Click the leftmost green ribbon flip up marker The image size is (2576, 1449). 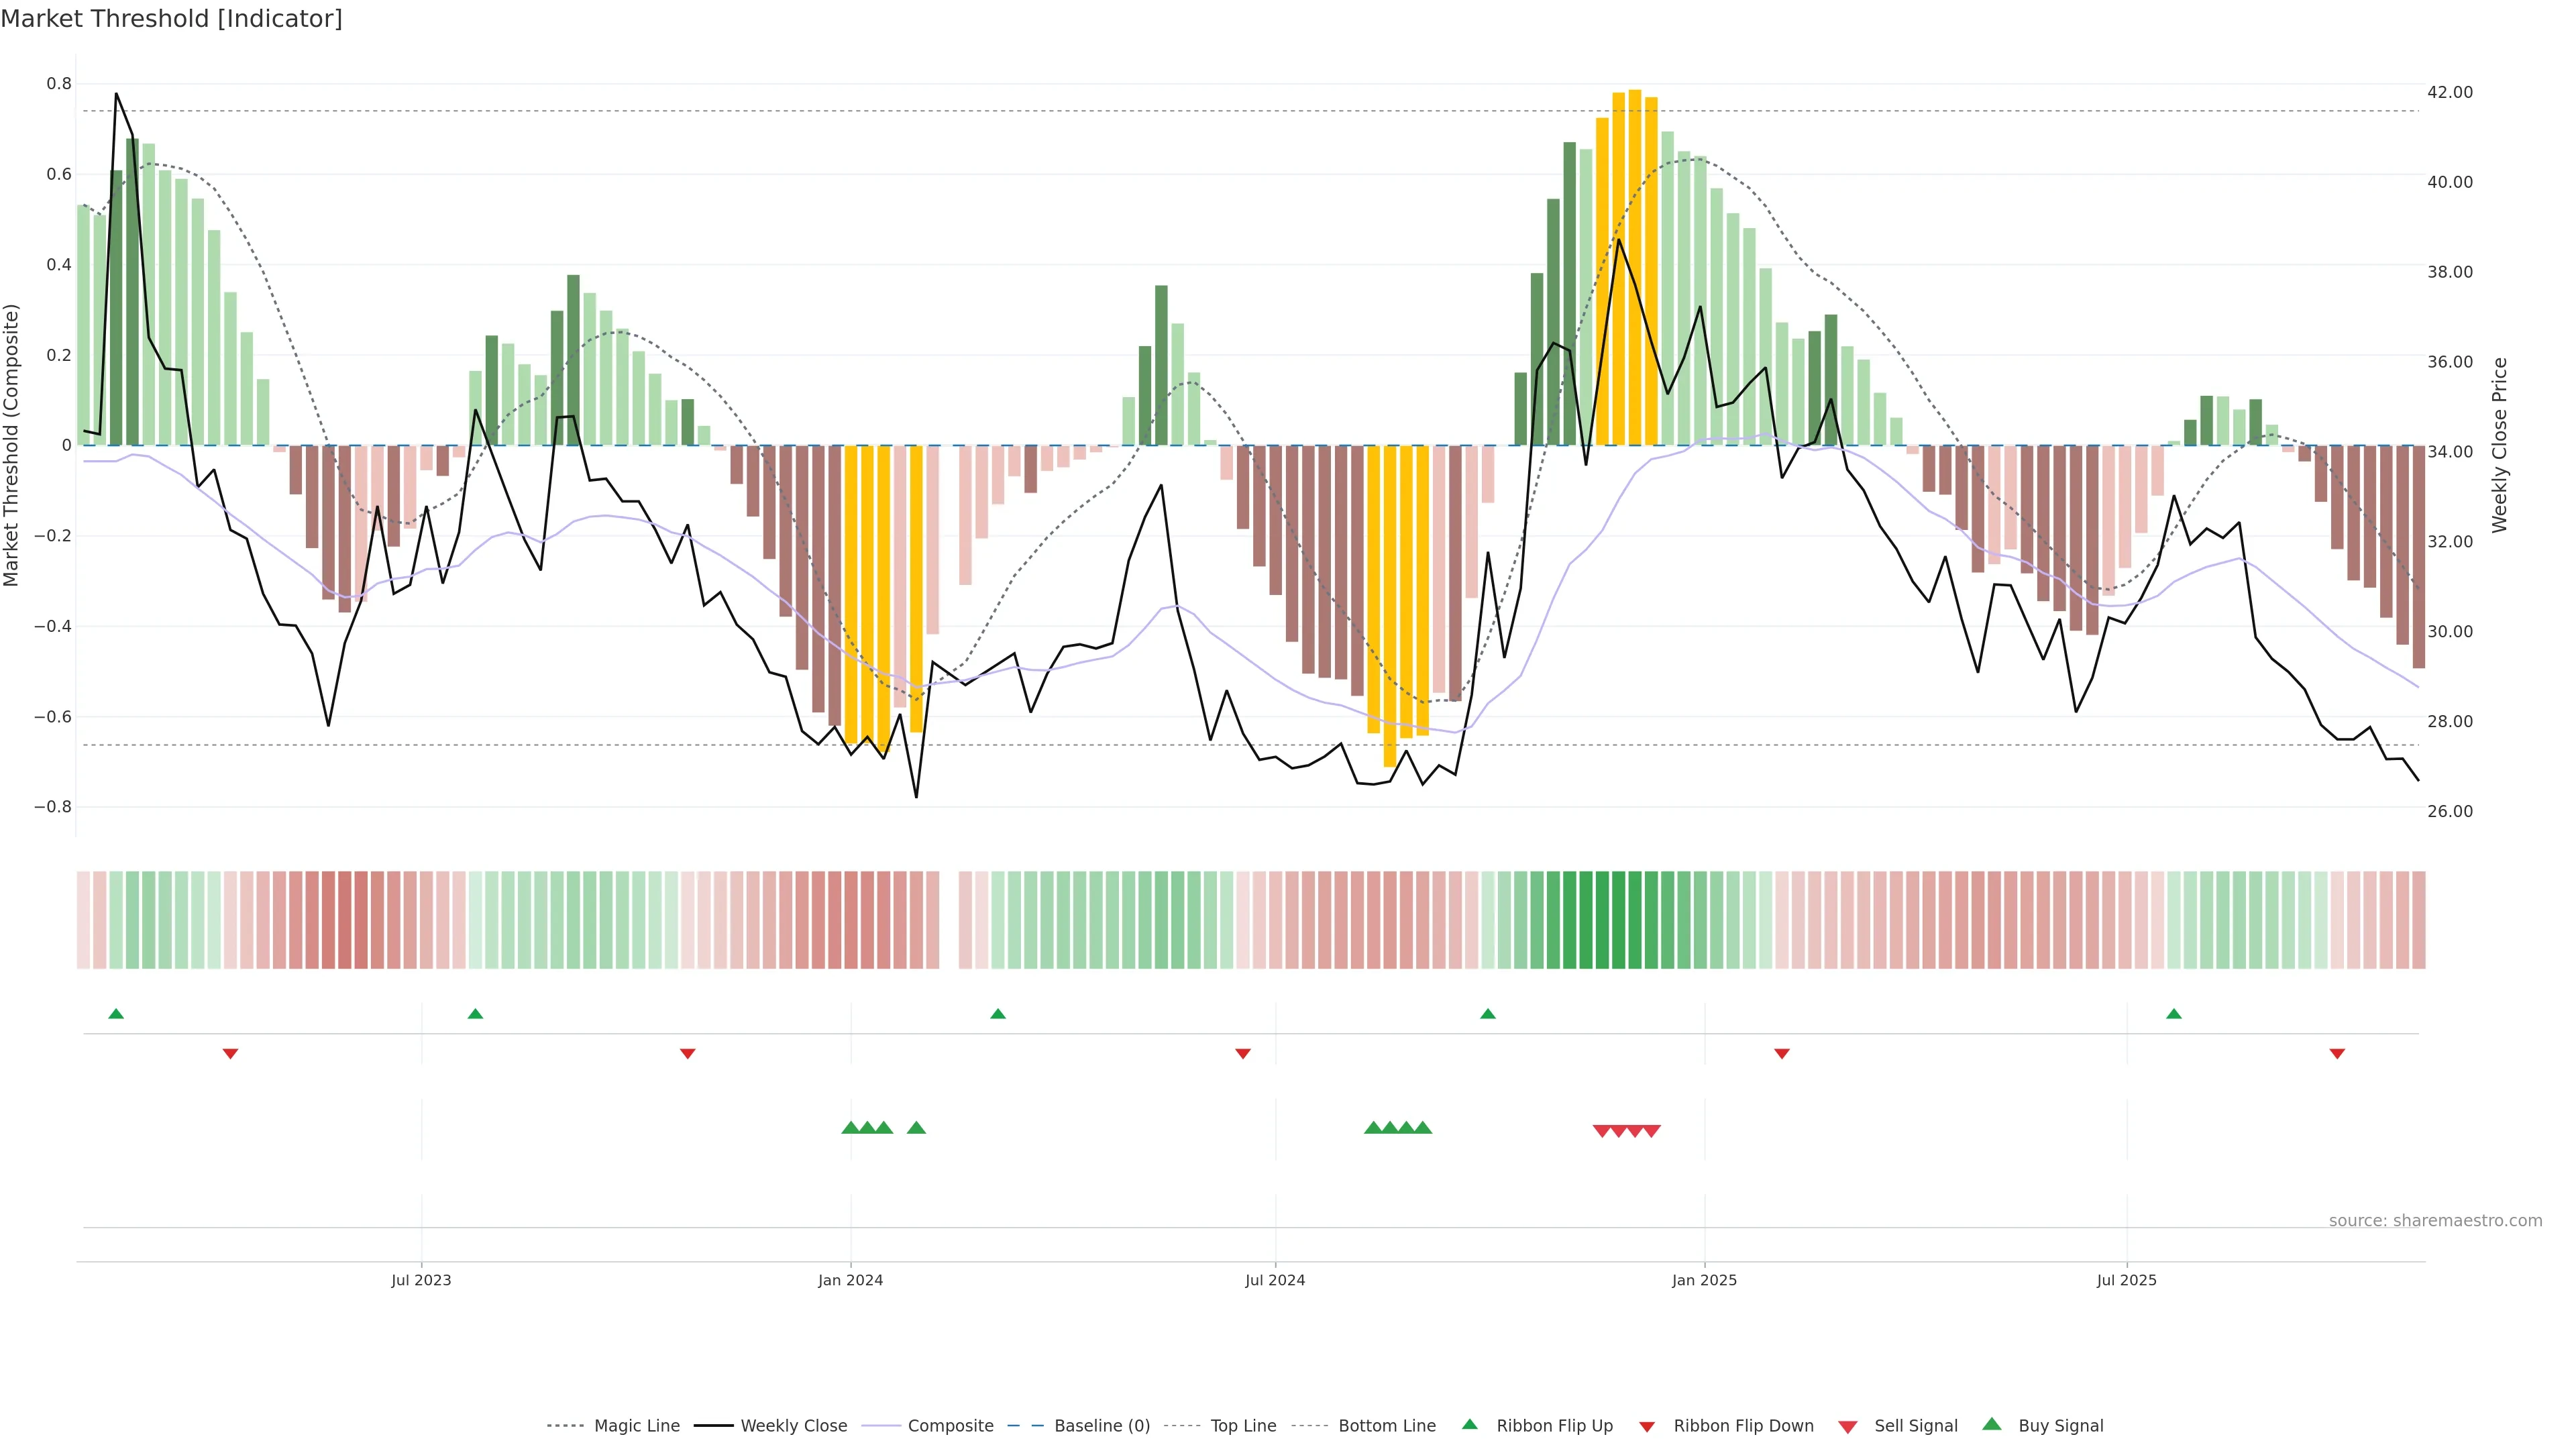pos(116,1014)
